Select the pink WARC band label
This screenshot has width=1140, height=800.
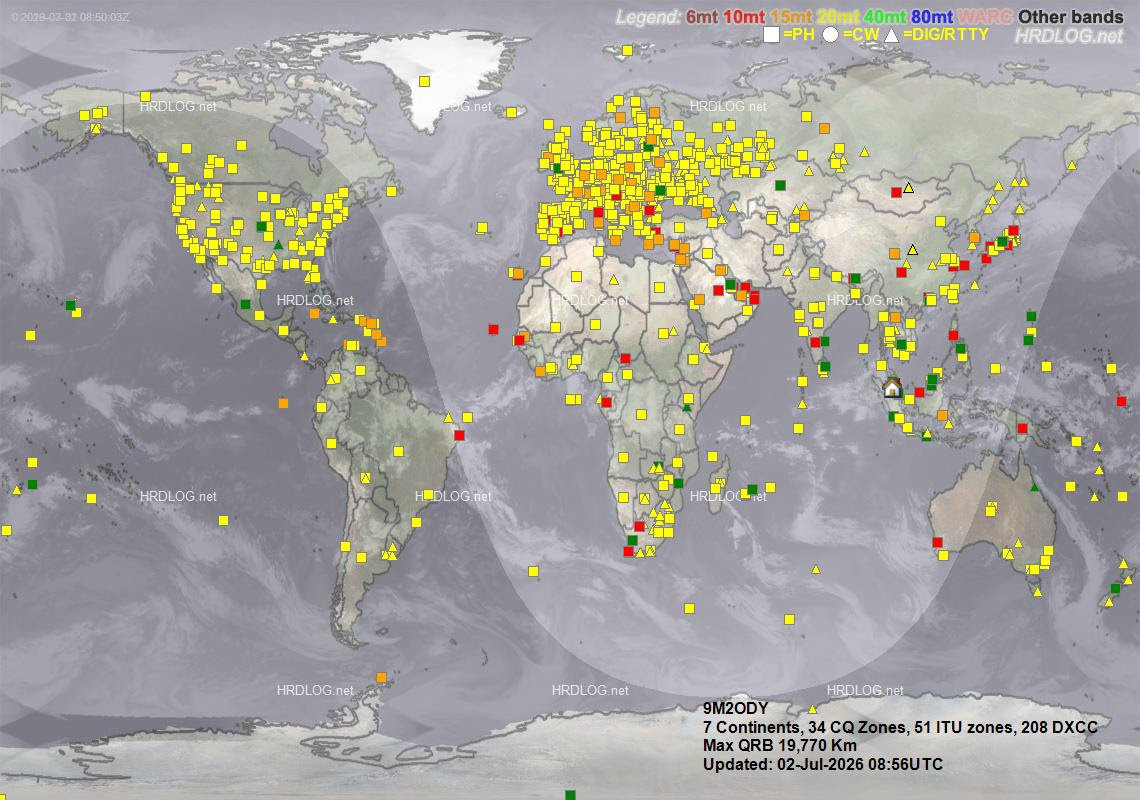986,17
